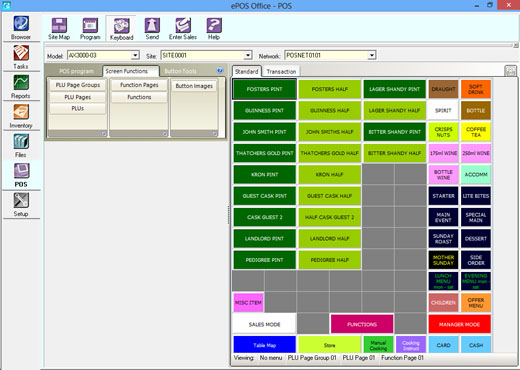
Task: Select the MOTHER SUNDAY key
Action: pos(443,260)
